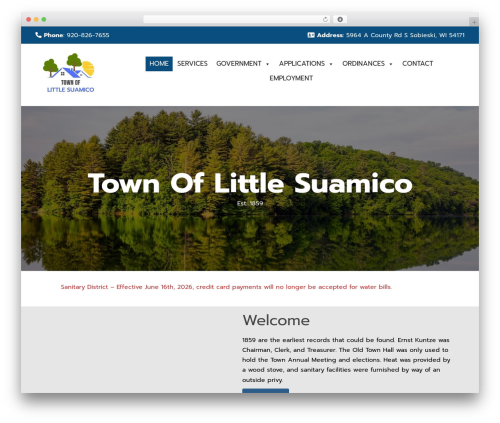
Task: Click the phone handset icon
Action: (x=38, y=35)
